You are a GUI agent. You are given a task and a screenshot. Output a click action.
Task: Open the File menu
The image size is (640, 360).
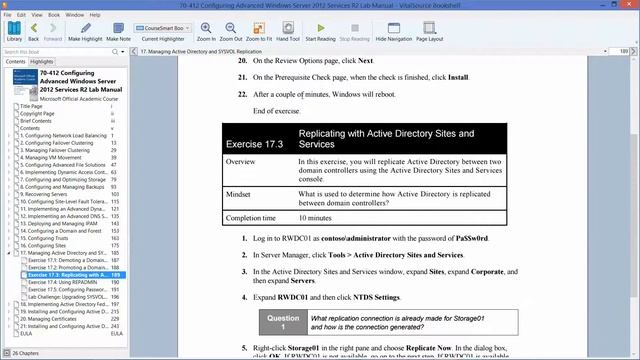(x=7, y=15)
